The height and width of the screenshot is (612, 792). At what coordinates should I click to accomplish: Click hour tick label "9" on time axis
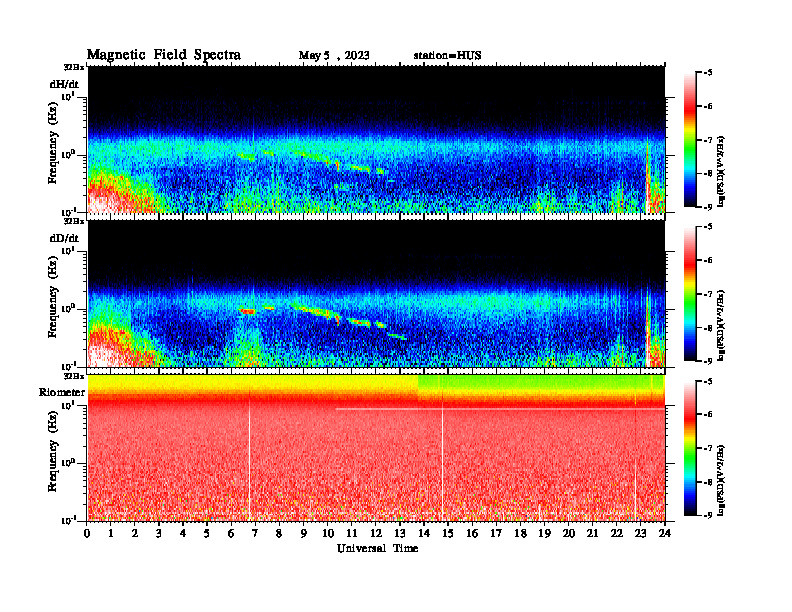[304, 534]
